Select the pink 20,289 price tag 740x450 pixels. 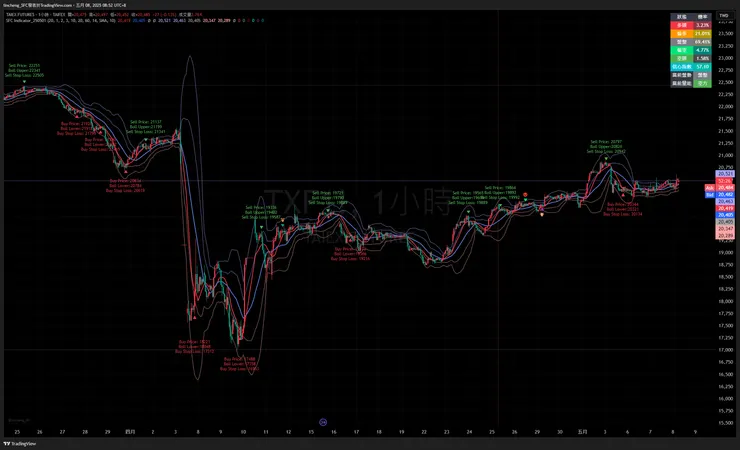point(725,235)
